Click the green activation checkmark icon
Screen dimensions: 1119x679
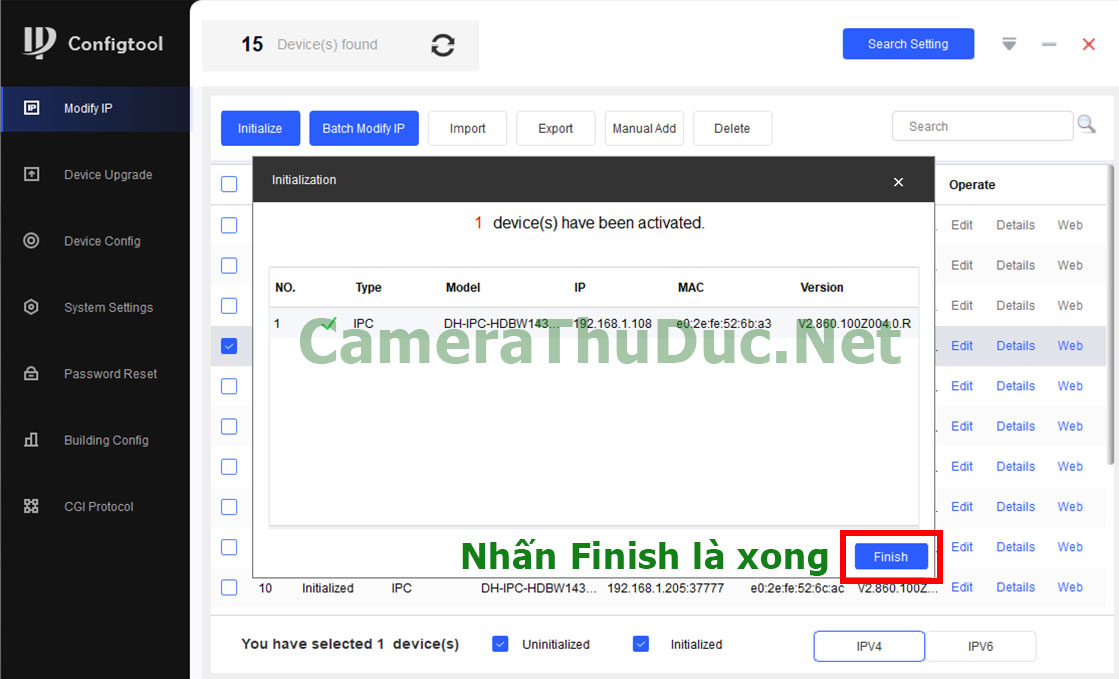point(328,324)
